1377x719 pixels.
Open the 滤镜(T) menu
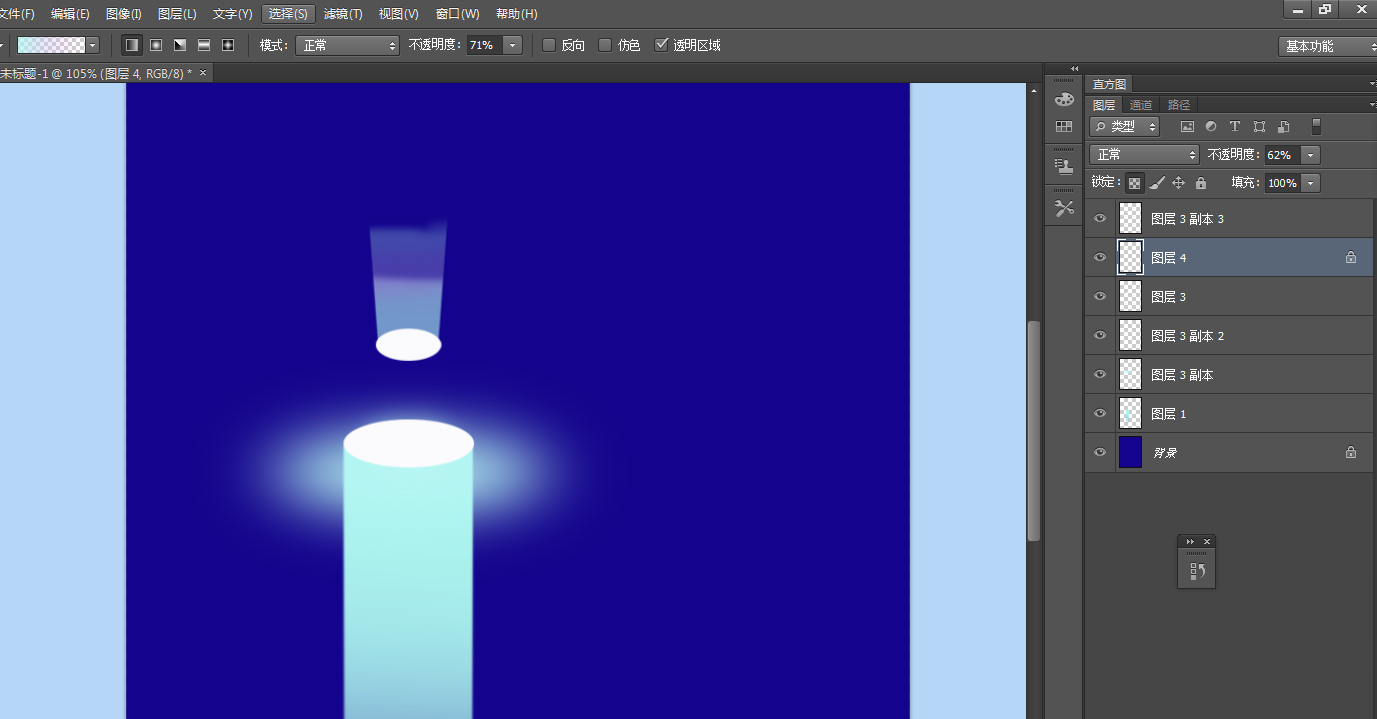(343, 14)
